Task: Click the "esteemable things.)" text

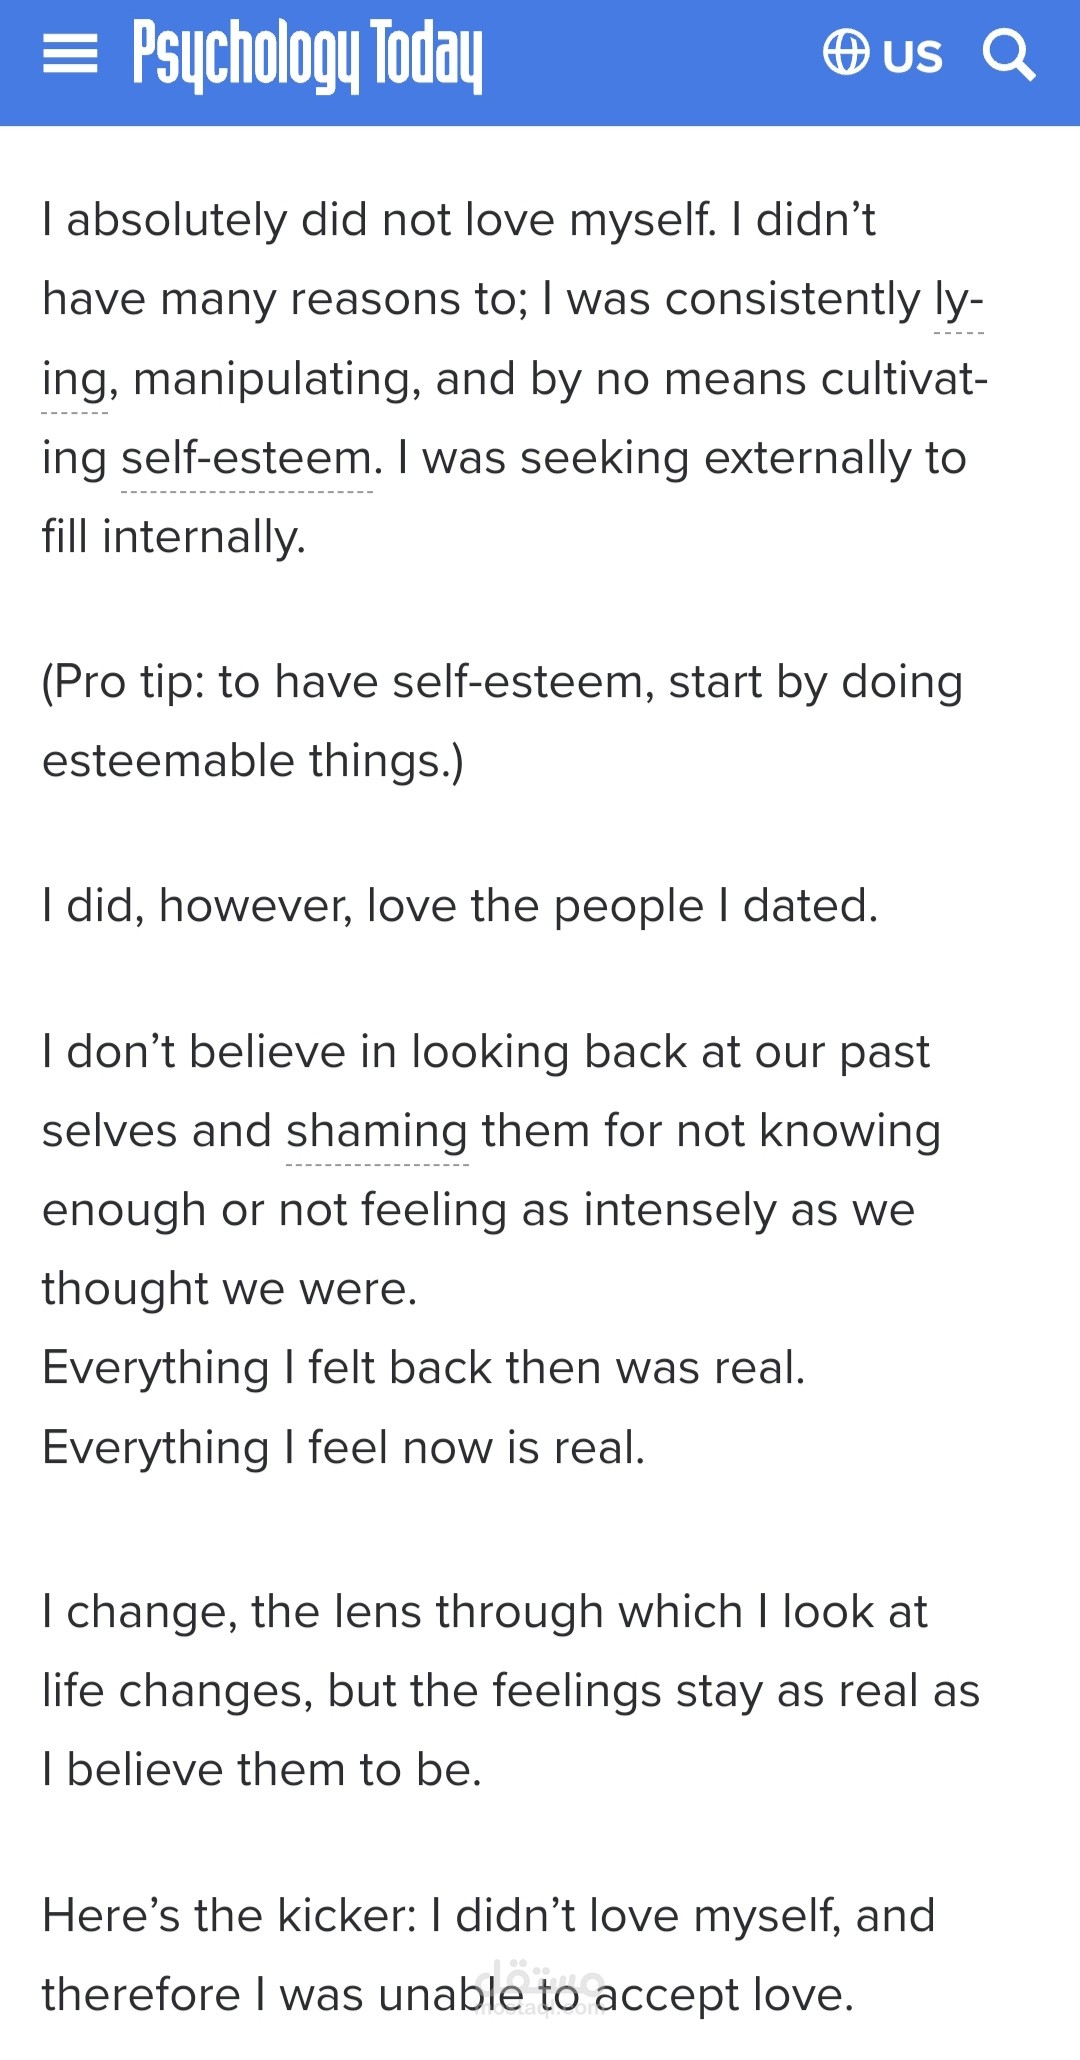Action: click(253, 762)
